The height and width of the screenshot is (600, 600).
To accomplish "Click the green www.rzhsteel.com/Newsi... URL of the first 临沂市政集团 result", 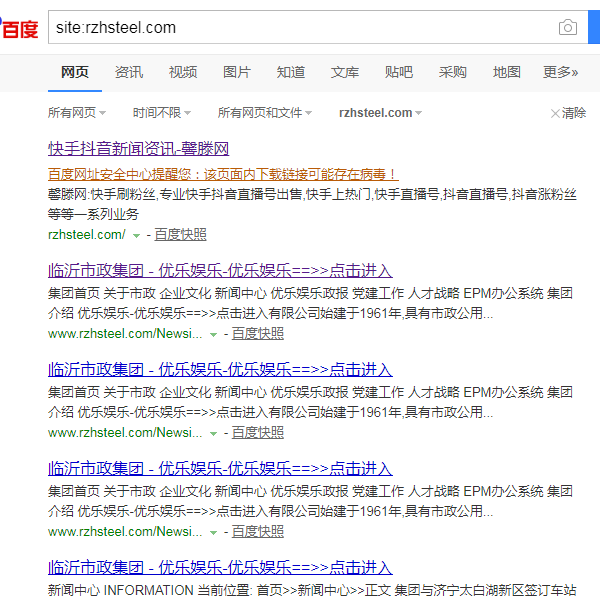I will click(125, 334).
